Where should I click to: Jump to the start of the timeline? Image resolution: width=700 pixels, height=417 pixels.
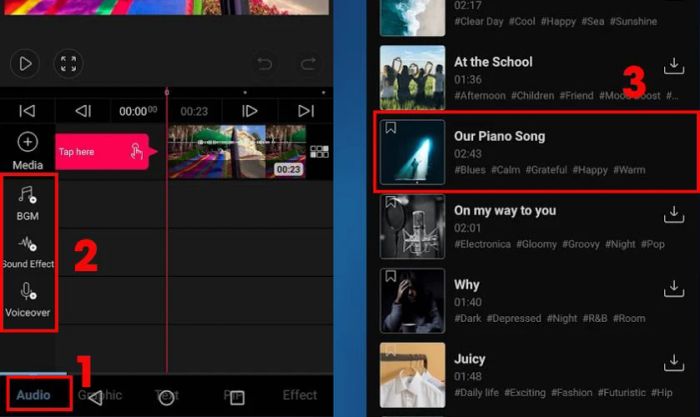pos(28,111)
